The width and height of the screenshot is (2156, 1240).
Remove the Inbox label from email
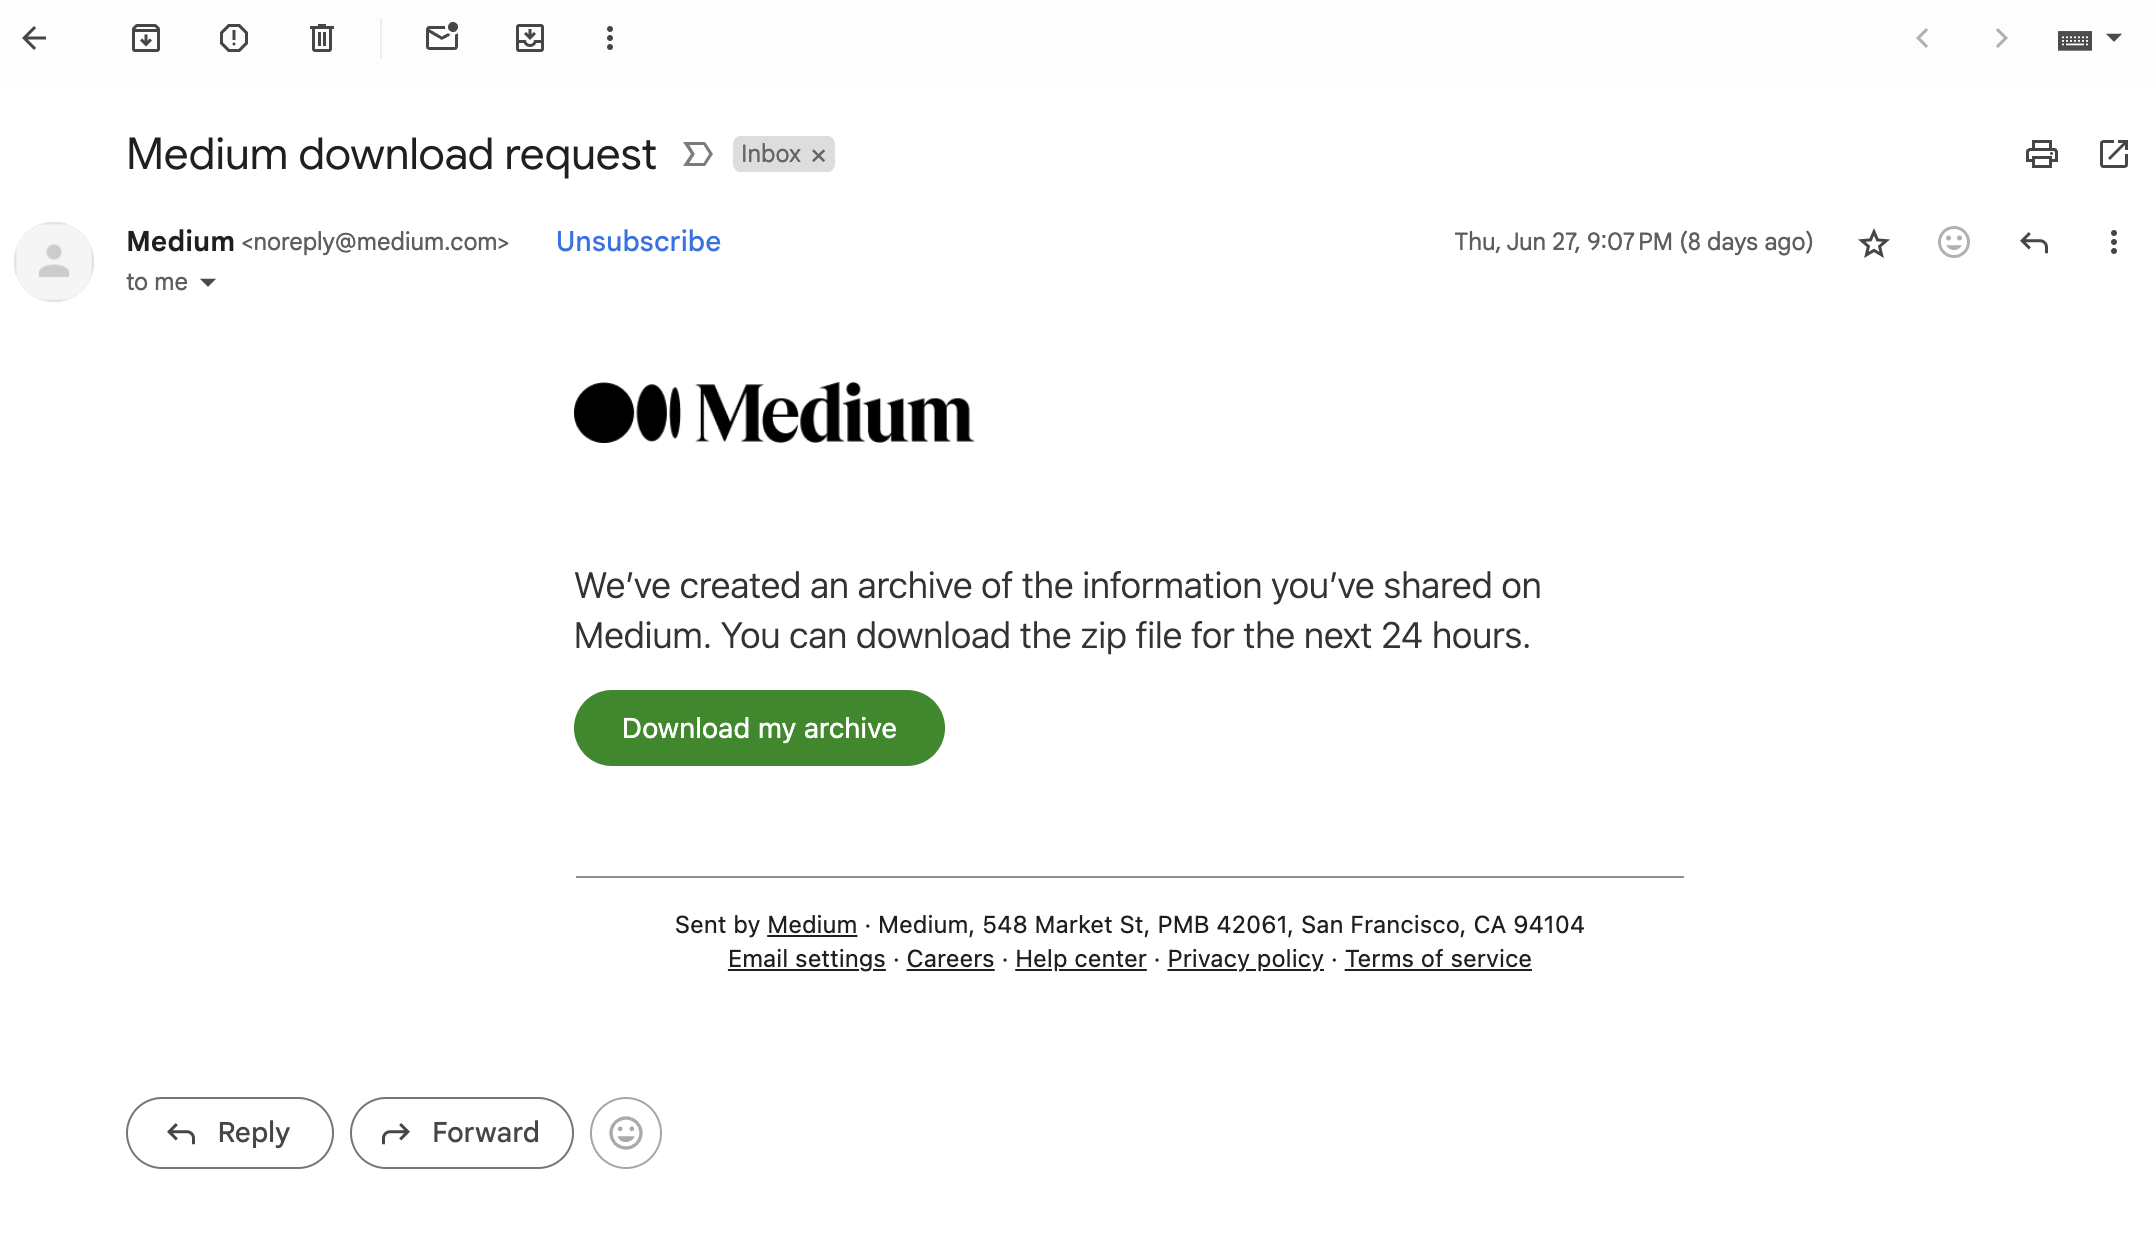(819, 155)
